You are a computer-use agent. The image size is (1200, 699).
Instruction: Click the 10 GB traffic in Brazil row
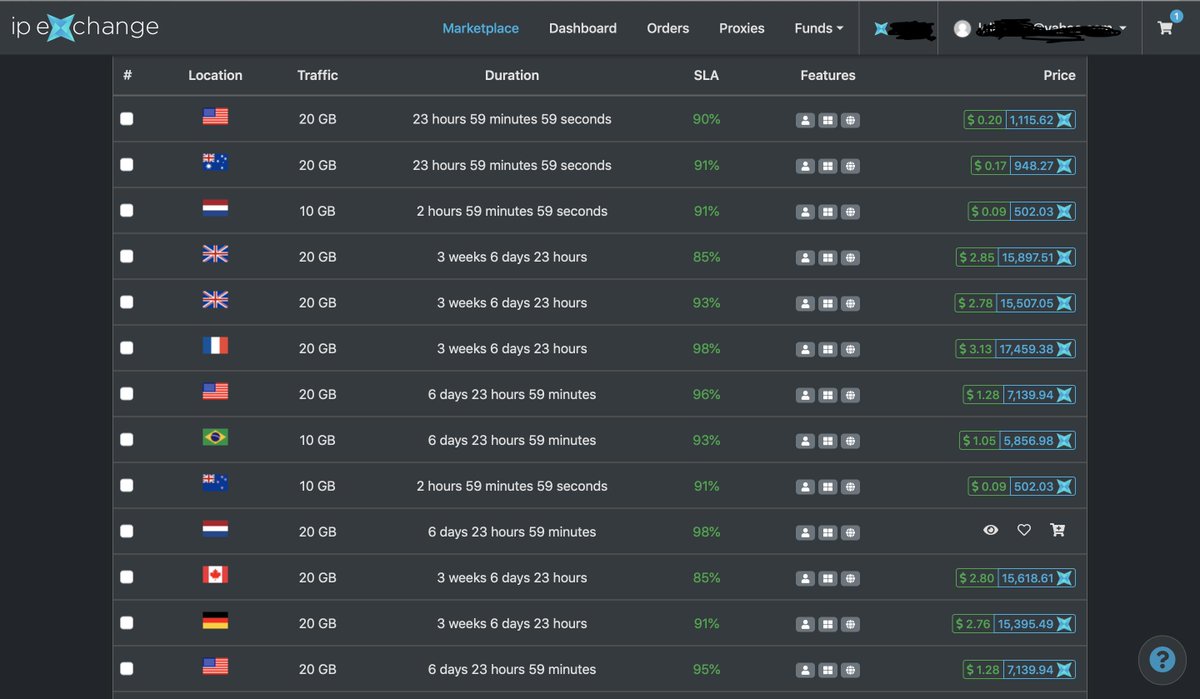(317, 440)
